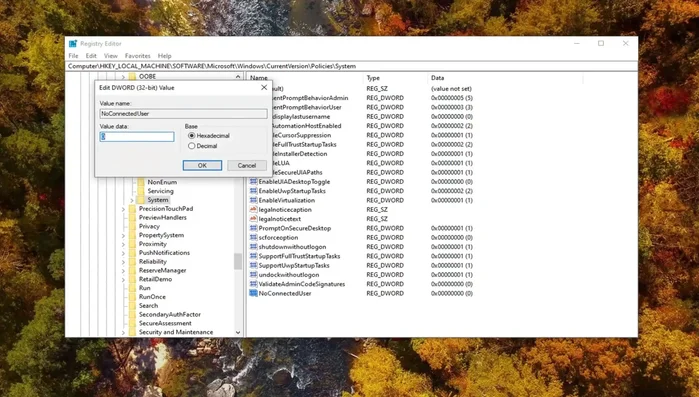Click the undockwithoutlogon DWORD icon

[x=253, y=274]
